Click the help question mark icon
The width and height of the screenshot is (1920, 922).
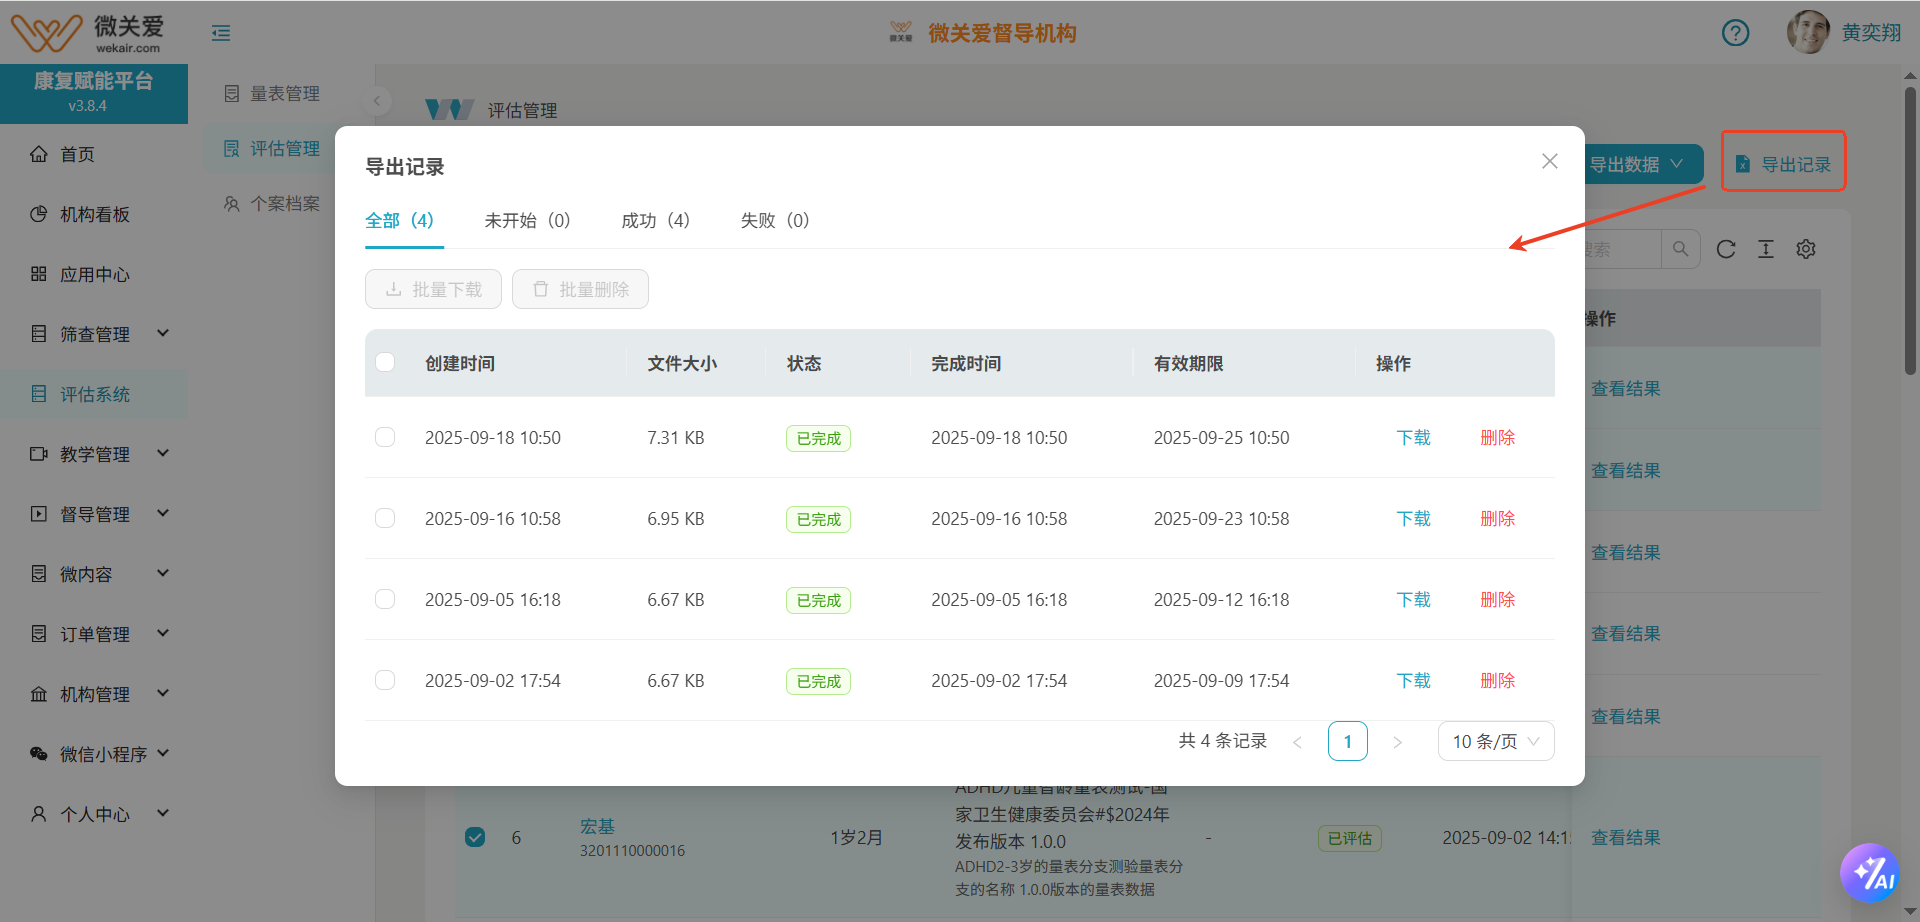click(x=1735, y=33)
